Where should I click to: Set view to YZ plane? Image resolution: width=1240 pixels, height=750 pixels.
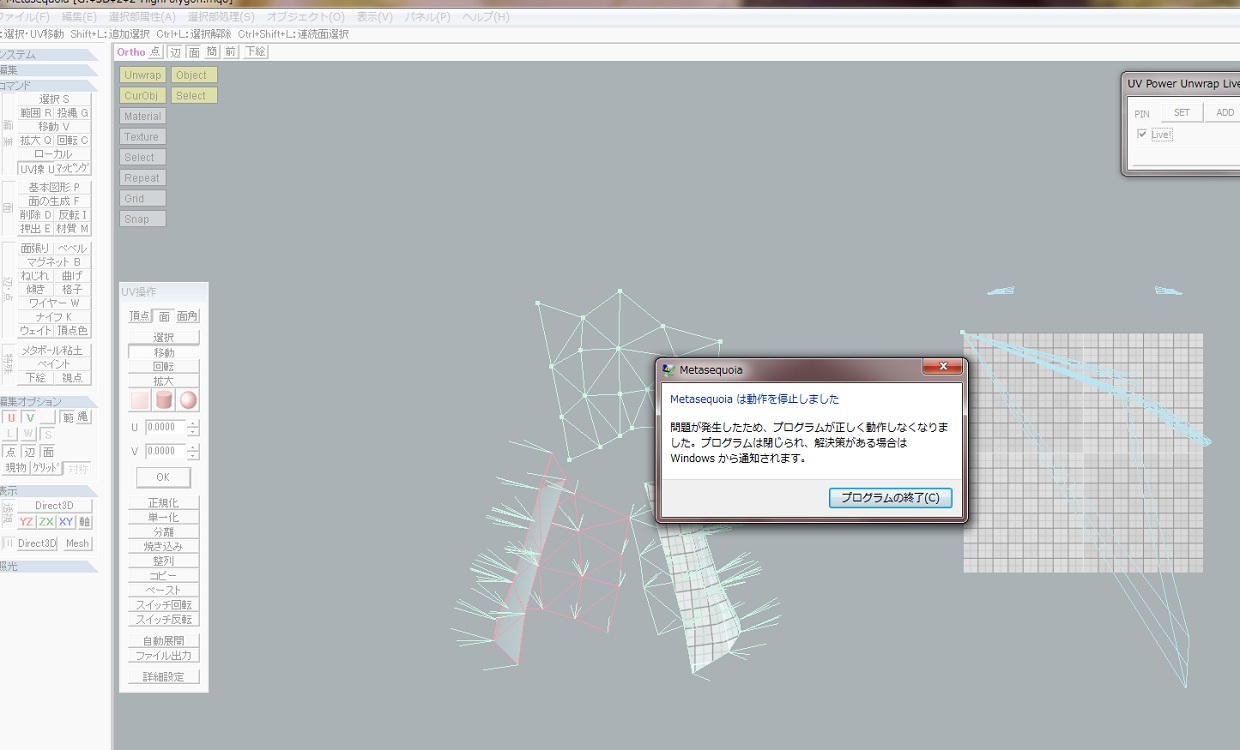pos(27,522)
